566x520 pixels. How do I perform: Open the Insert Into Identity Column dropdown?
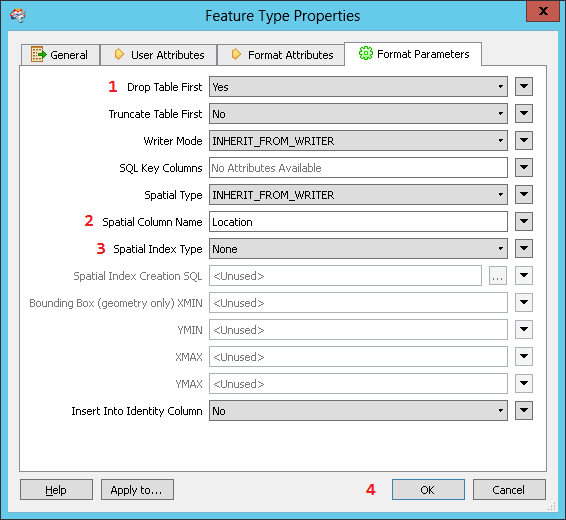358,411
